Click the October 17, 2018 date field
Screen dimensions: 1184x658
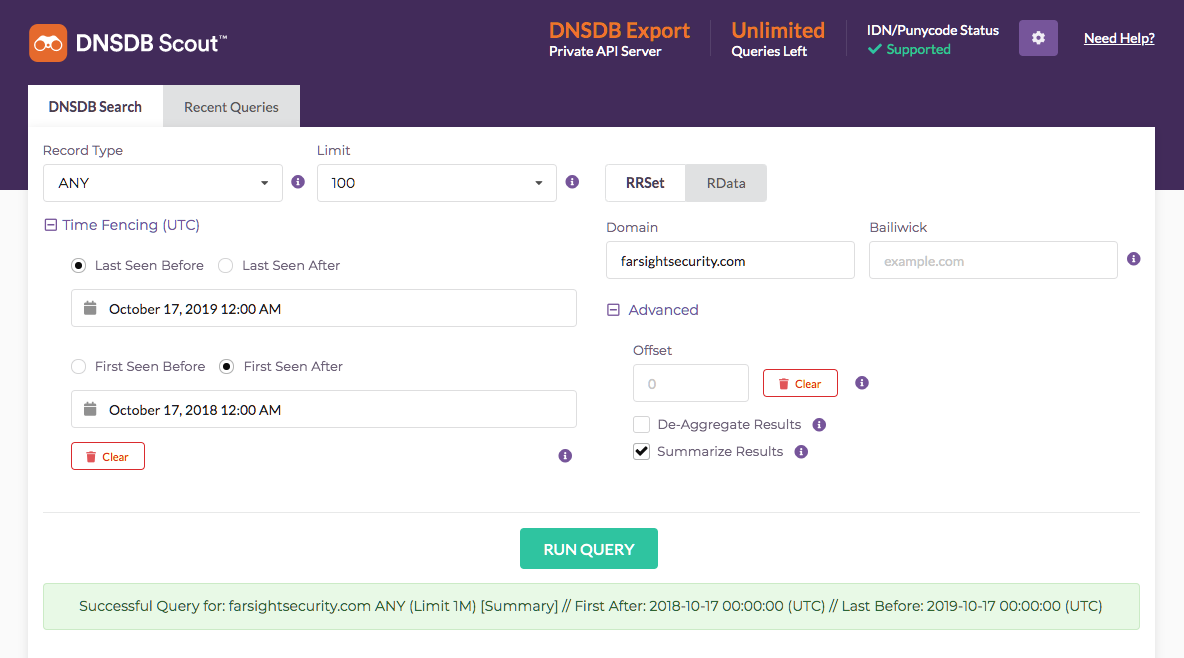[324, 409]
